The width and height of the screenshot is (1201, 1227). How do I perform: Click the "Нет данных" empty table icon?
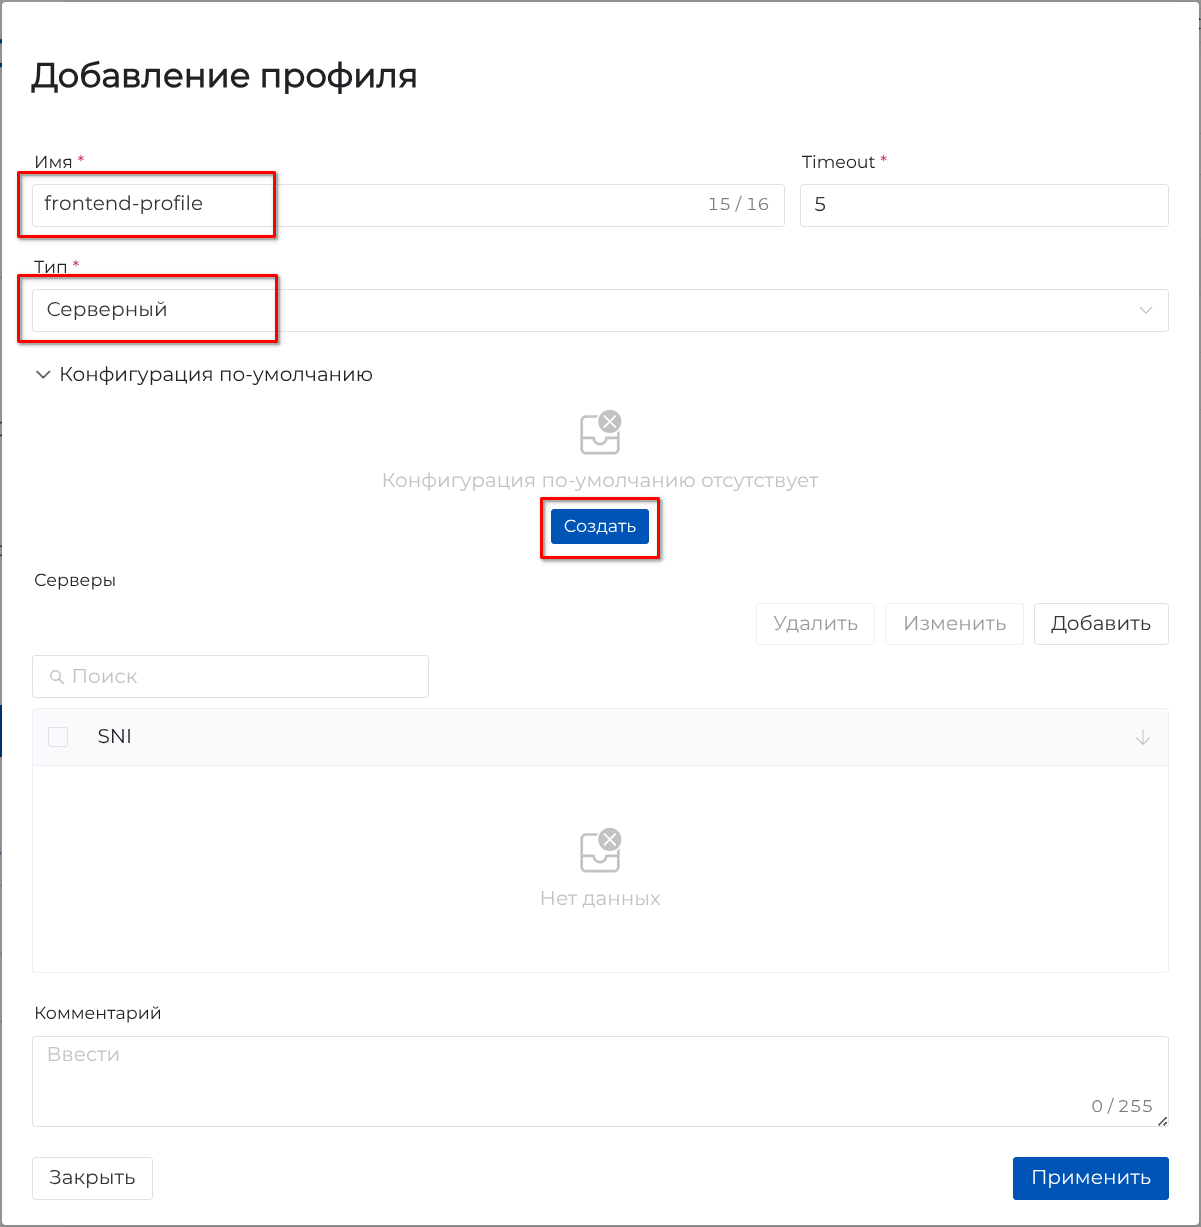coord(600,851)
